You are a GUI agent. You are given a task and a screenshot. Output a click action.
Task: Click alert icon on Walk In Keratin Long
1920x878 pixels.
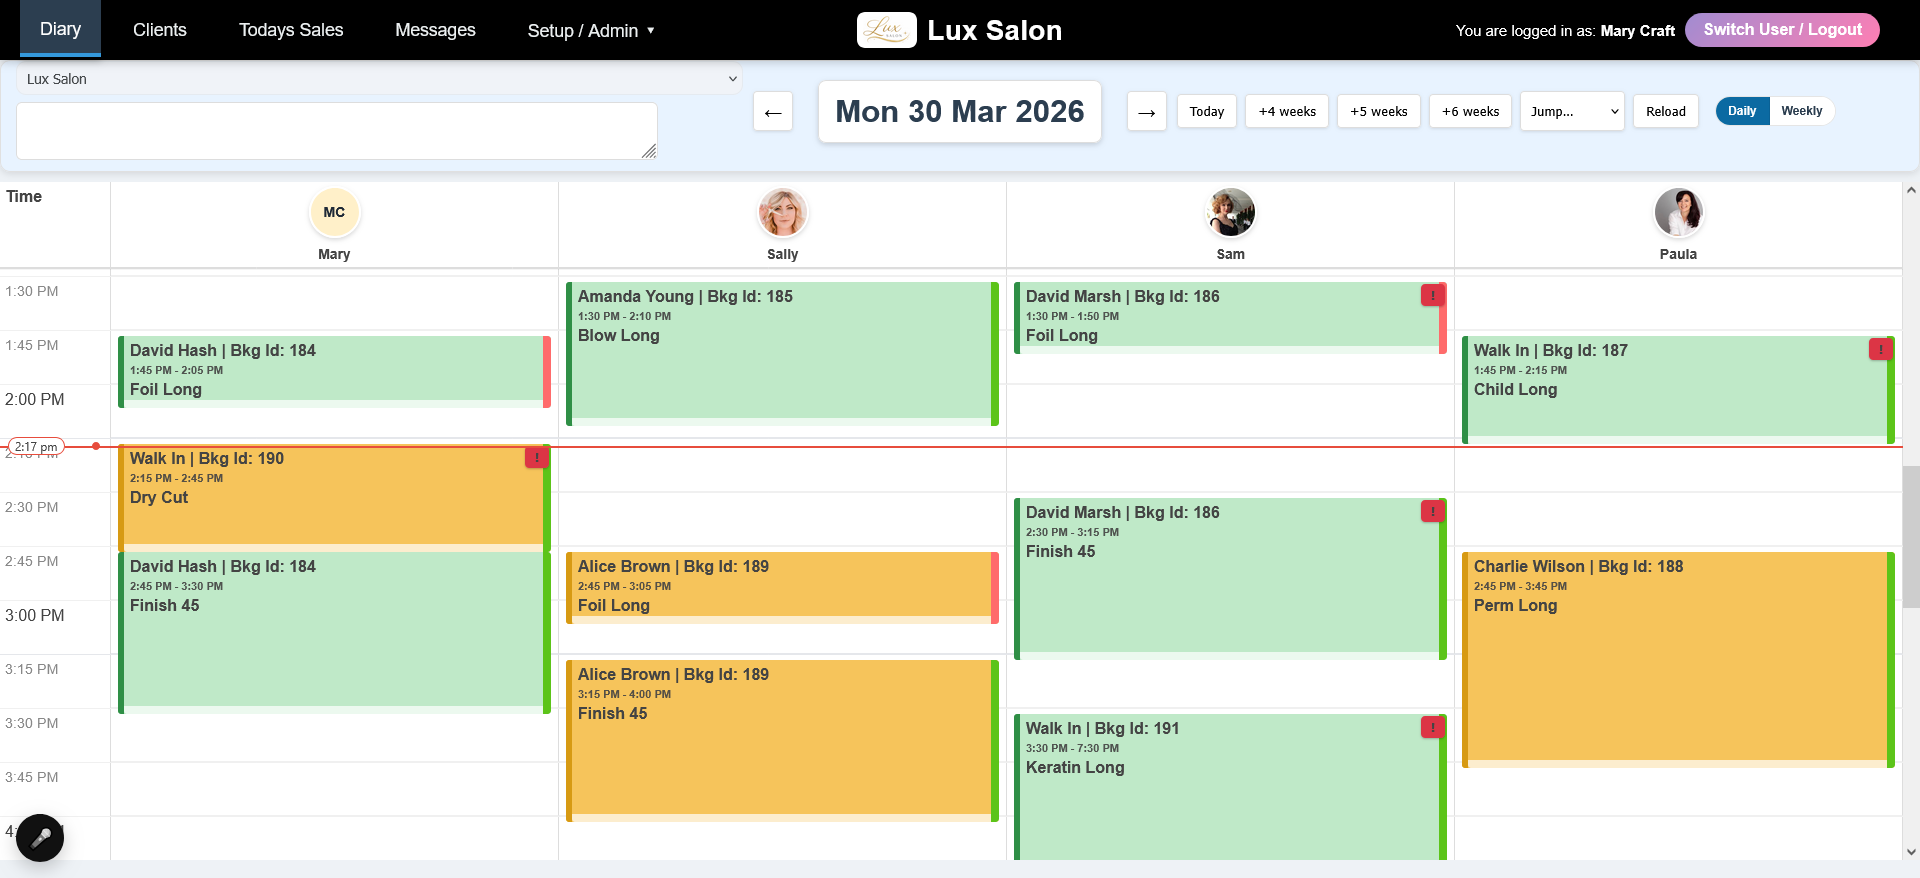coord(1432,727)
